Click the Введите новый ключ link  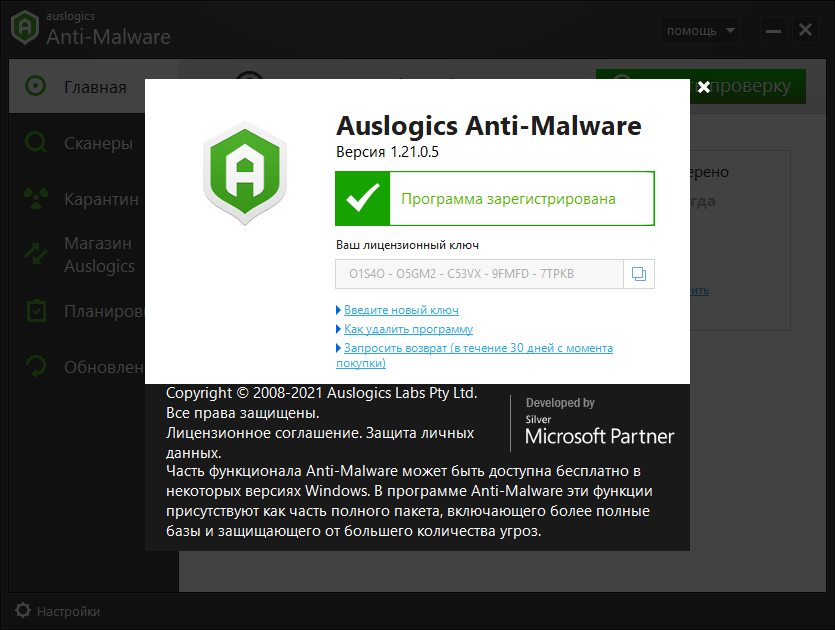coord(401,310)
